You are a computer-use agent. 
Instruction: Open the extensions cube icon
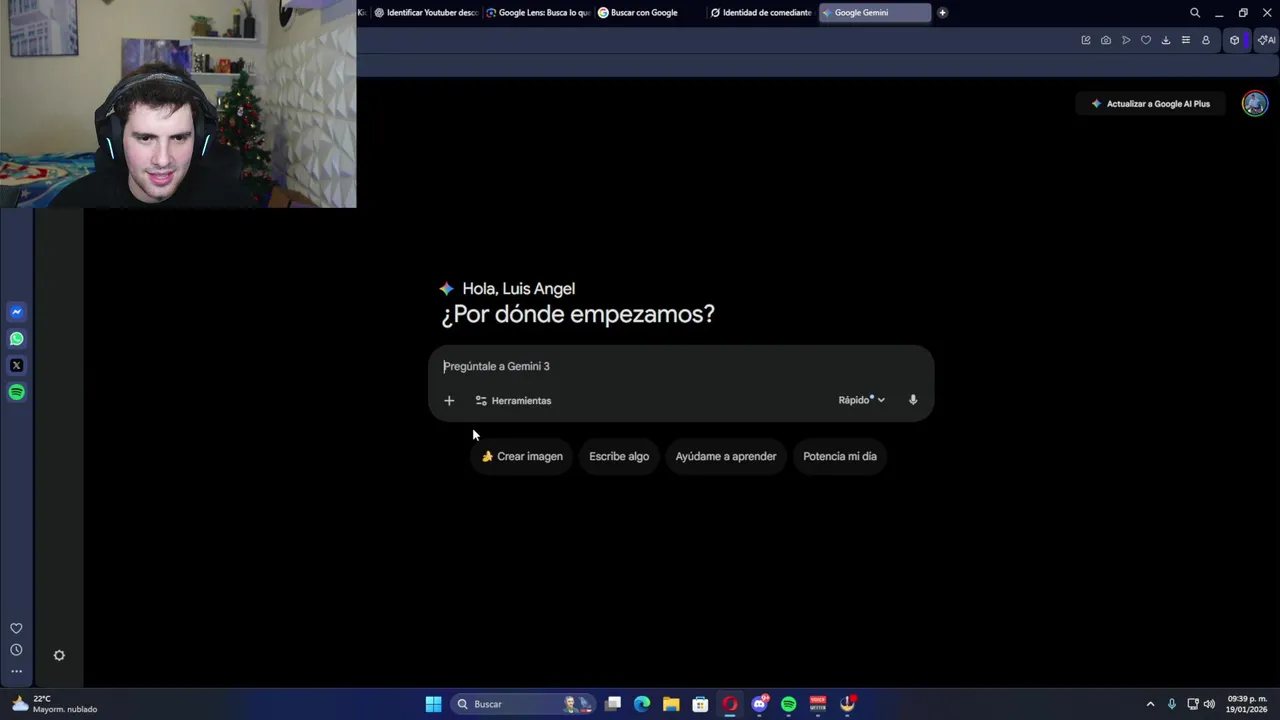point(1235,40)
